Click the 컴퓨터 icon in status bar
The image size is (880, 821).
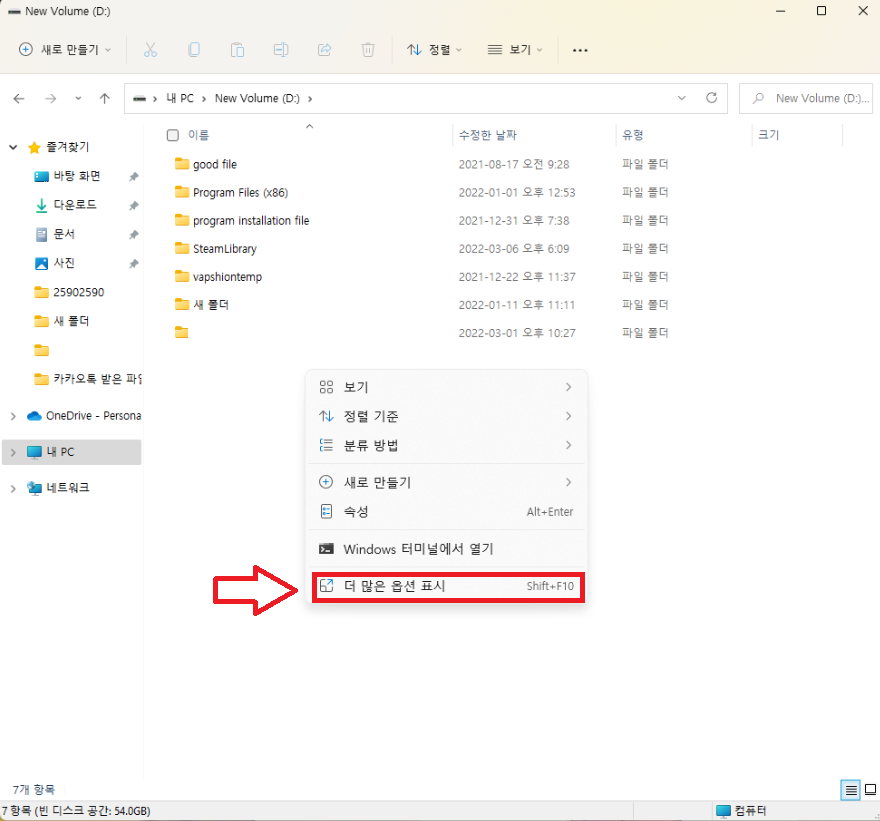coord(723,811)
